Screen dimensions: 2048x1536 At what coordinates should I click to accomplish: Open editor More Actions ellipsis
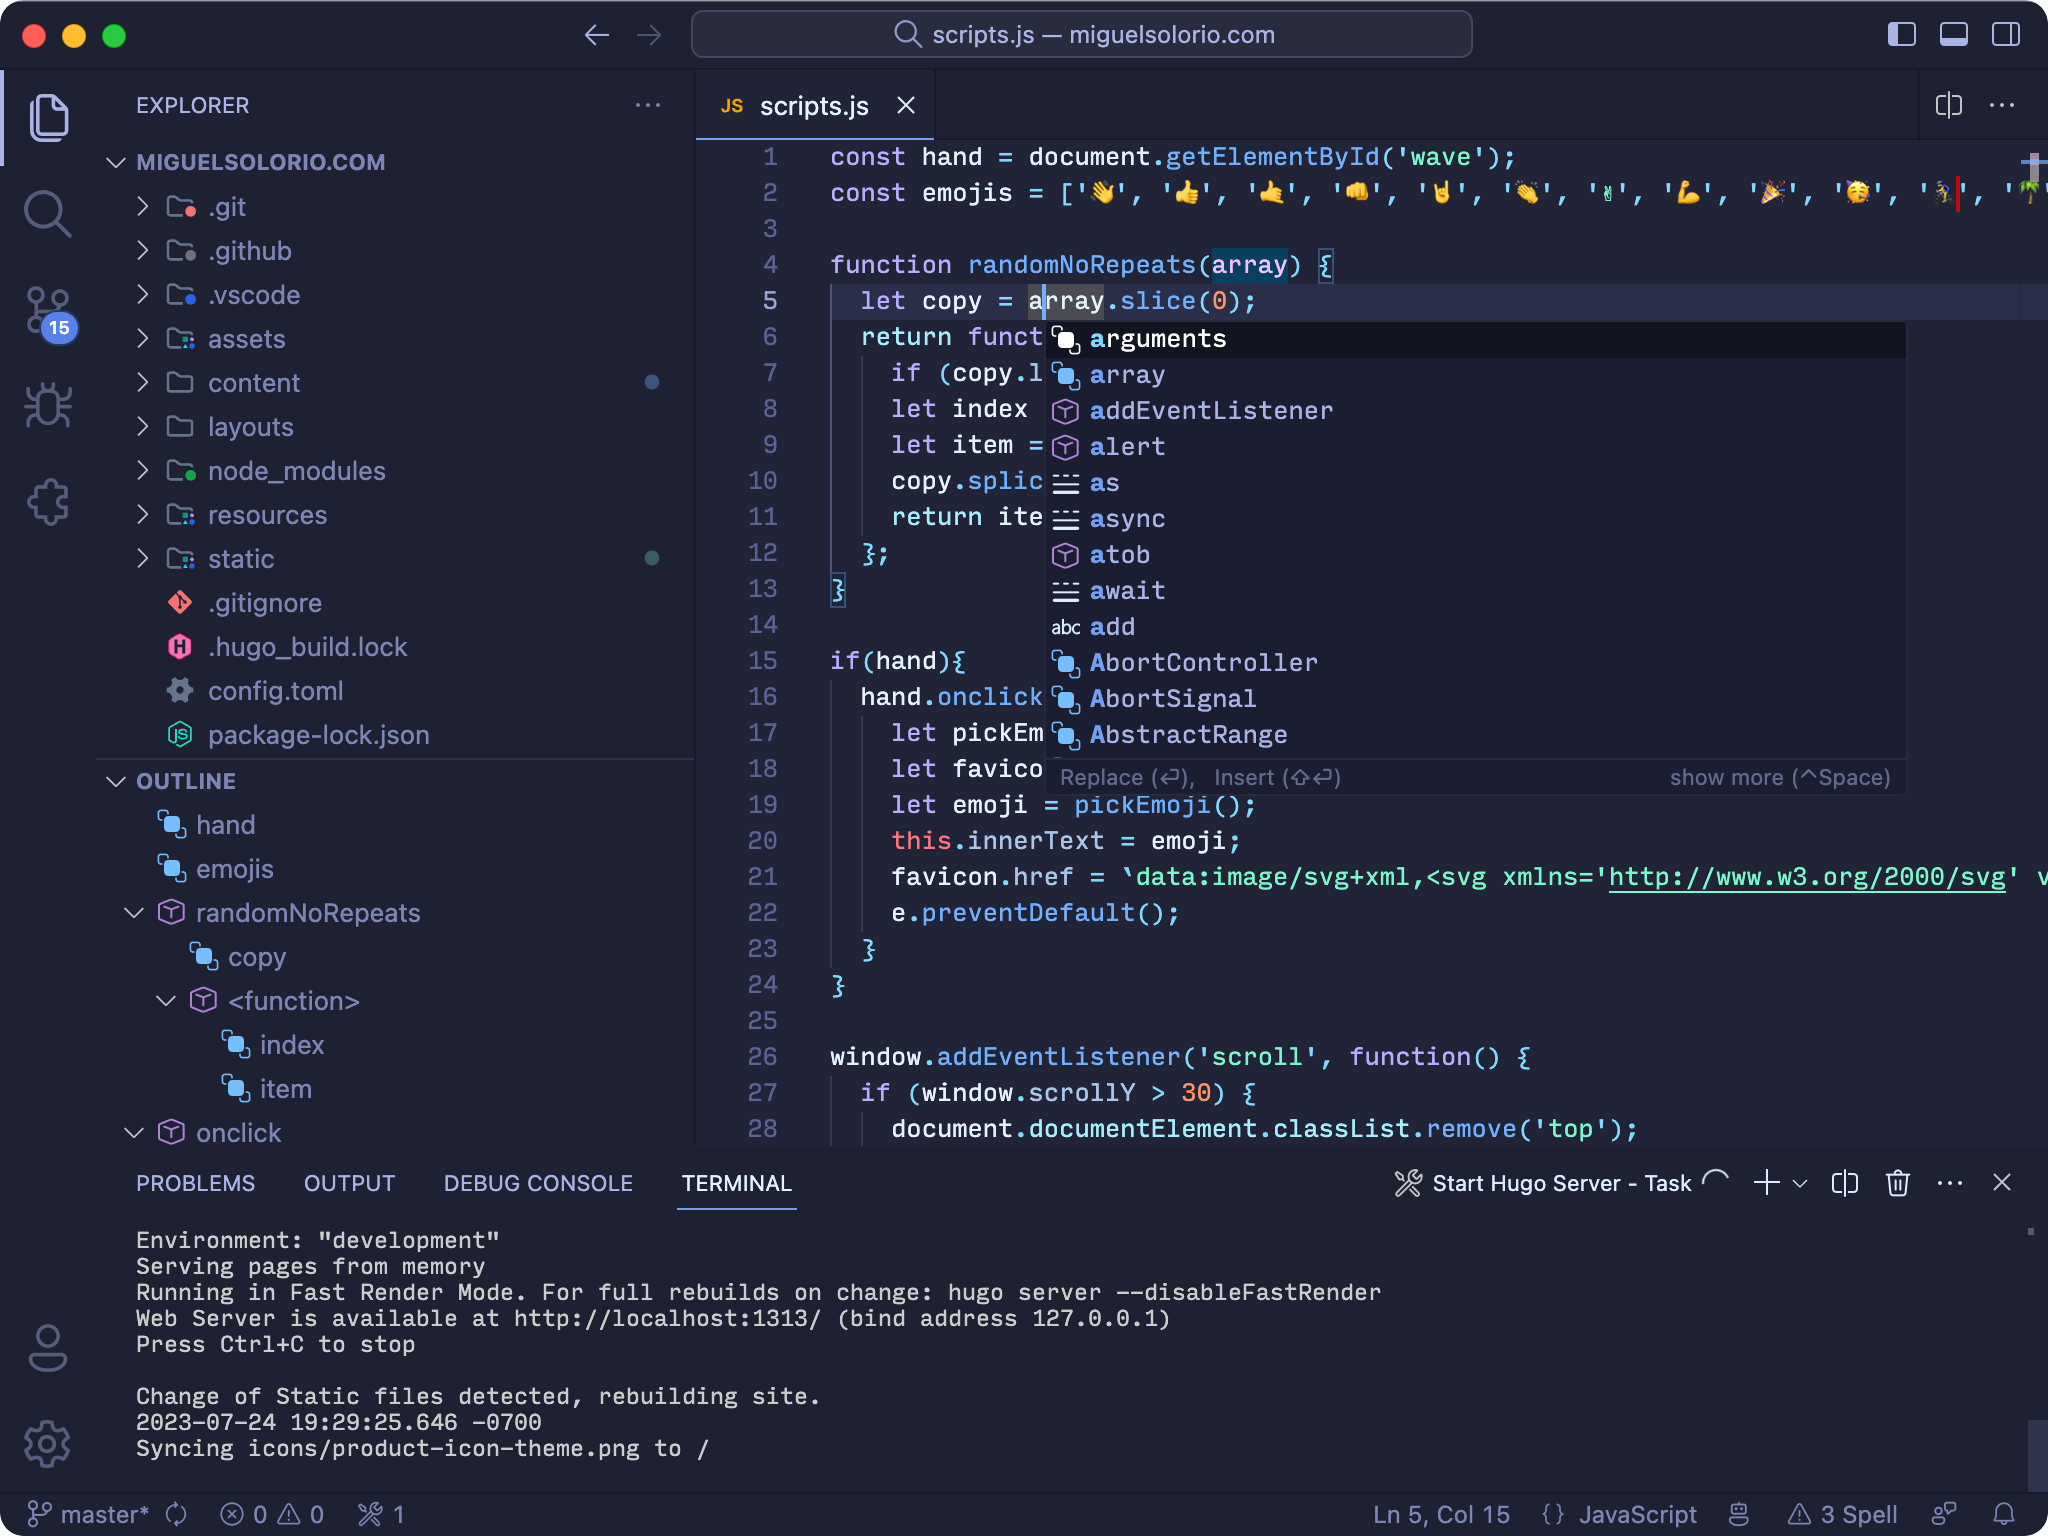[2002, 105]
